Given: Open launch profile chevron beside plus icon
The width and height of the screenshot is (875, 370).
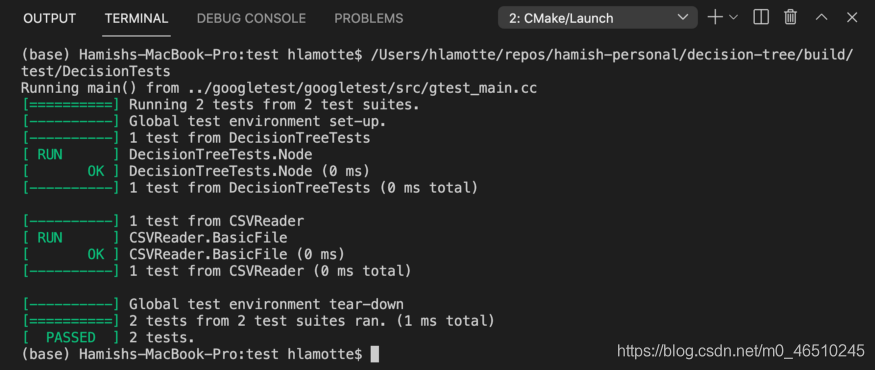Looking at the screenshot, I should pos(733,17).
